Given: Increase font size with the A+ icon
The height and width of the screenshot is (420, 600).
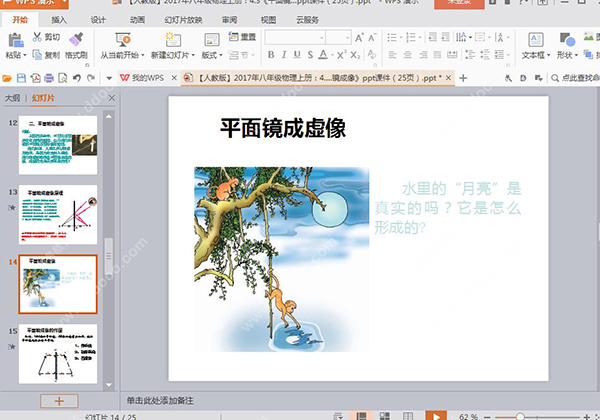Looking at the screenshot, I should (x=359, y=37).
